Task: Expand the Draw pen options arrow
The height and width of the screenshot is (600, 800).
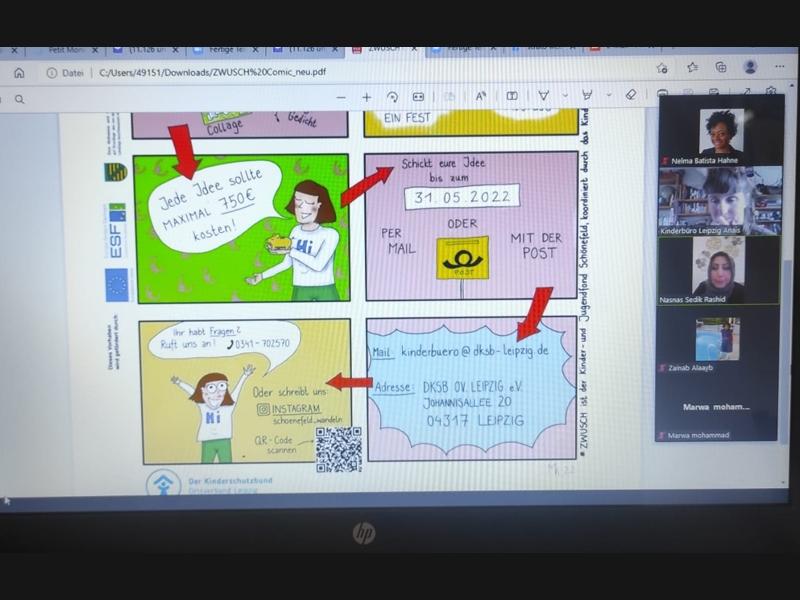Action: pos(563,96)
